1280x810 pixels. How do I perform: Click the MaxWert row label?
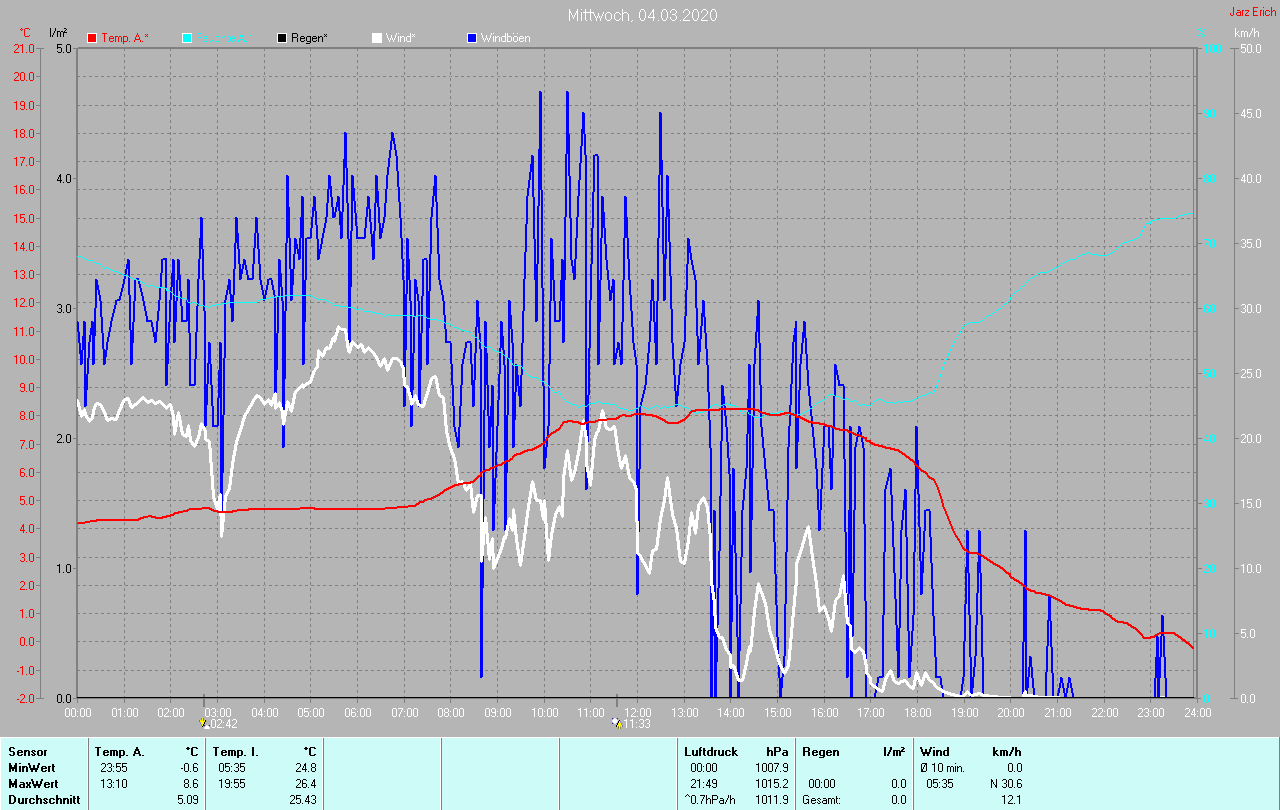click(x=32, y=783)
